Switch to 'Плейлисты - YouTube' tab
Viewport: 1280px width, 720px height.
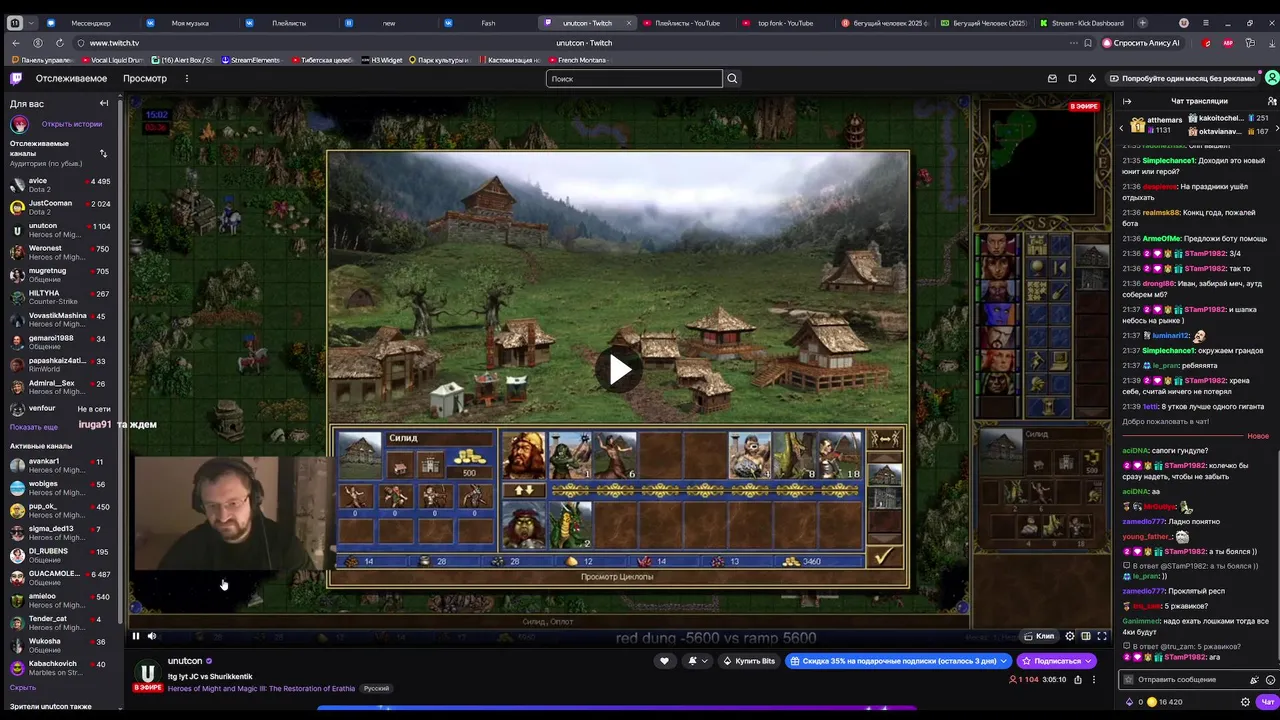click(685, 23)
